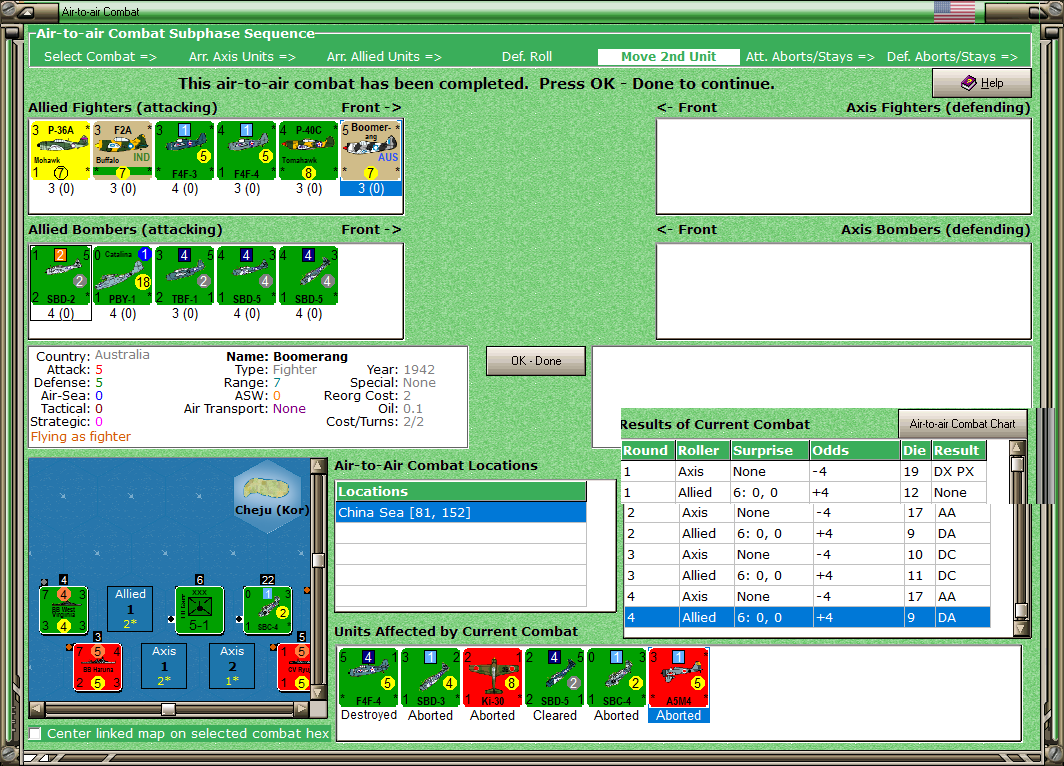Click the TBF-1 bomber unit
Screen dimensions: 1064x766
pos(185,275)
